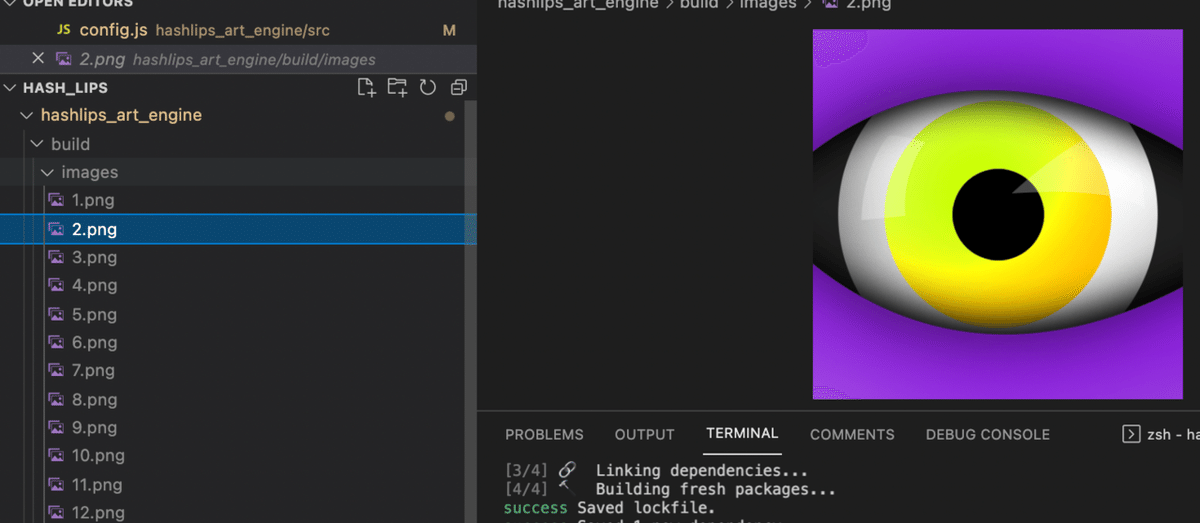Image resolution: width=1200 pixels, height=523 pixels.
Task: Click 'success Saved lockfile.' terminal line
Action: click(x=609, y=508)
